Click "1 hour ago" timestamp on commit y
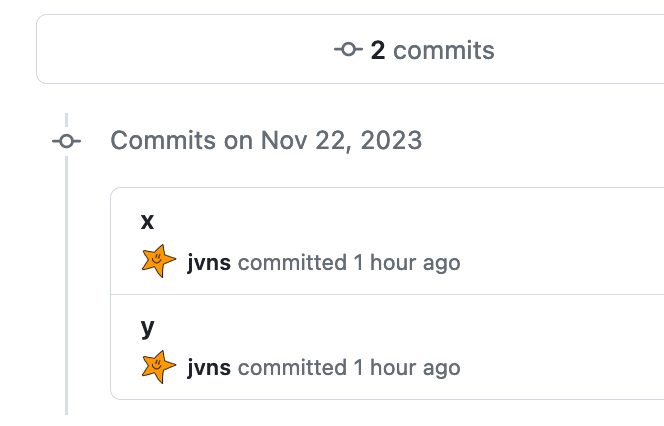Viewport: 664px width, 426px height. coord(407,368)
